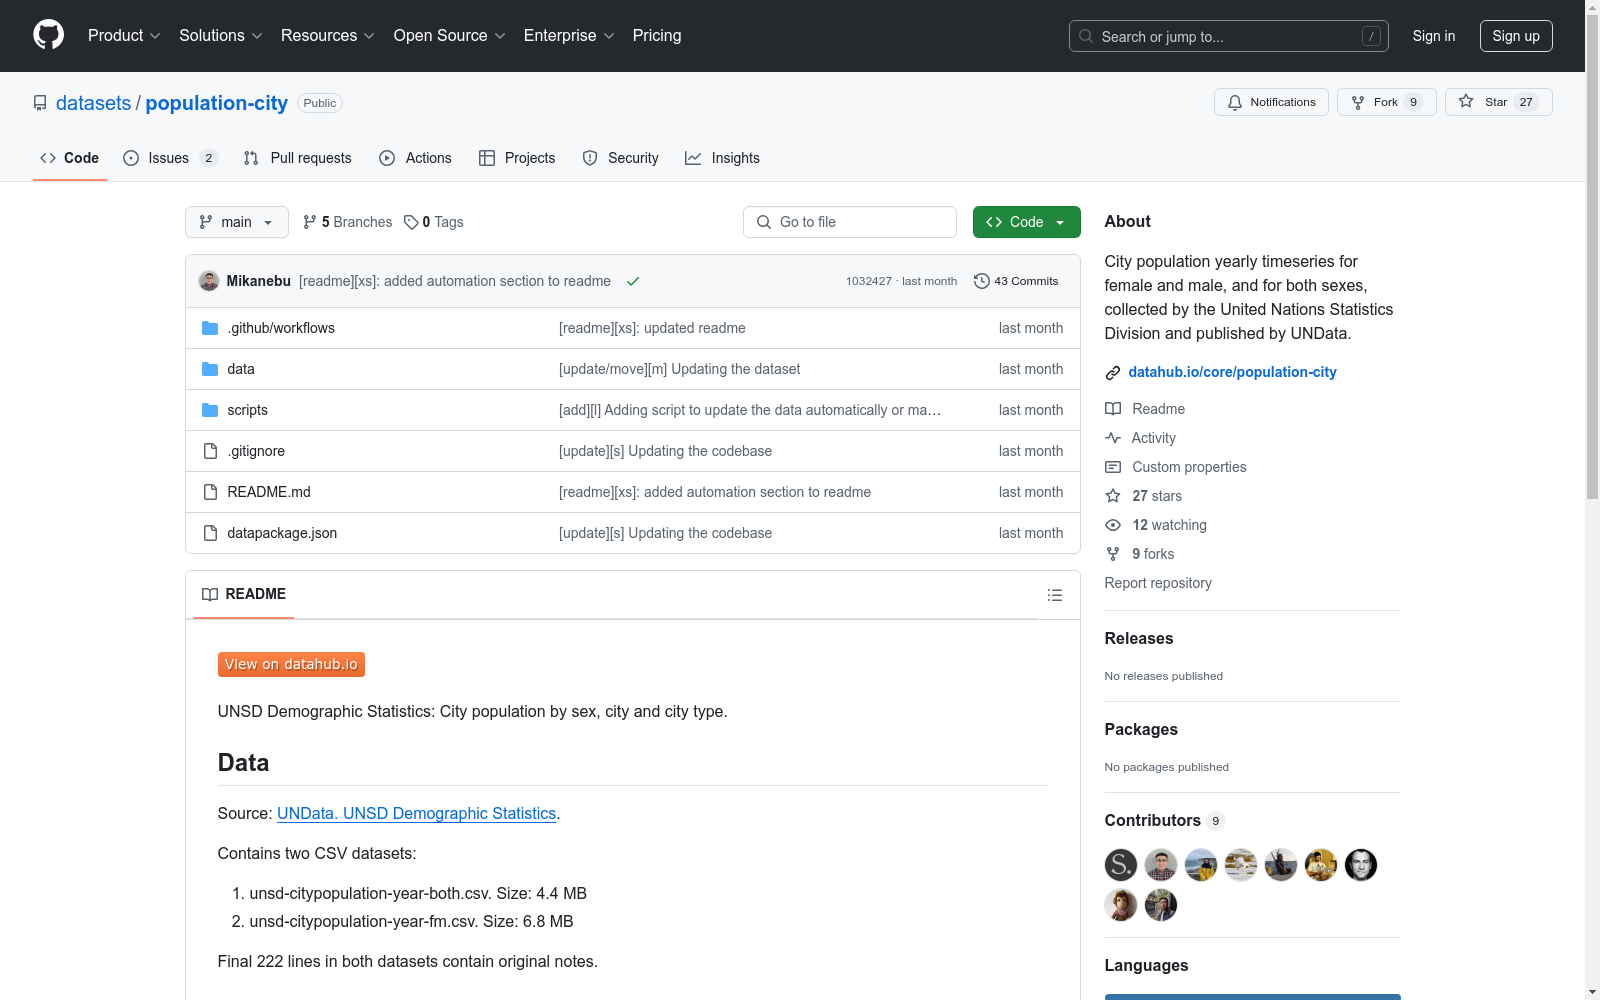
Task: Click the repository icon before datasets
Action: [40, 103]
